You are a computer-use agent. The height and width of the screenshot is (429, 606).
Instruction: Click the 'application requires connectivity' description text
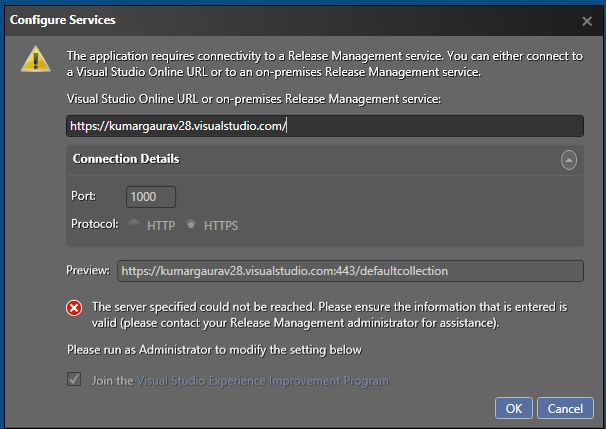[x=325, y=64]
